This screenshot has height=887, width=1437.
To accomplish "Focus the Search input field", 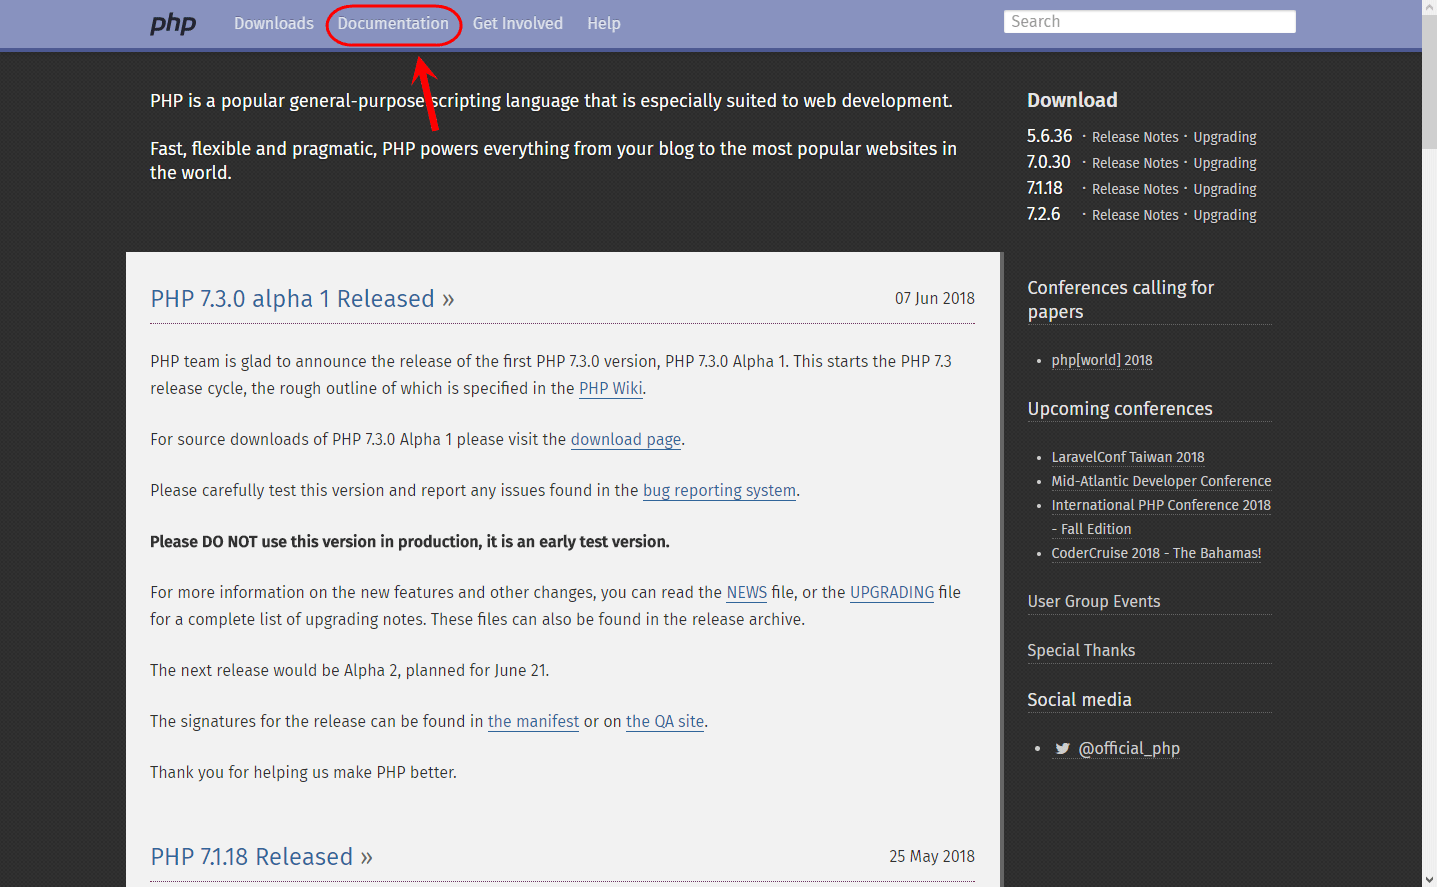I will tap(1150, 22).
